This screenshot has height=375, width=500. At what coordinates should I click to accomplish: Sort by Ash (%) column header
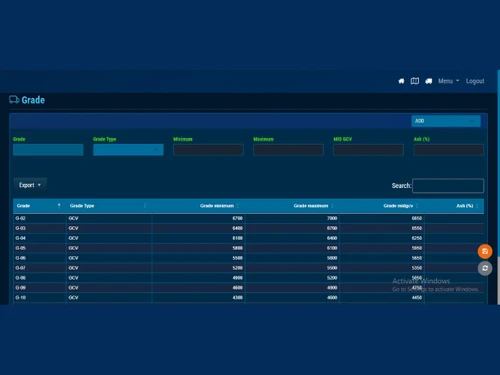pos(454,206)
